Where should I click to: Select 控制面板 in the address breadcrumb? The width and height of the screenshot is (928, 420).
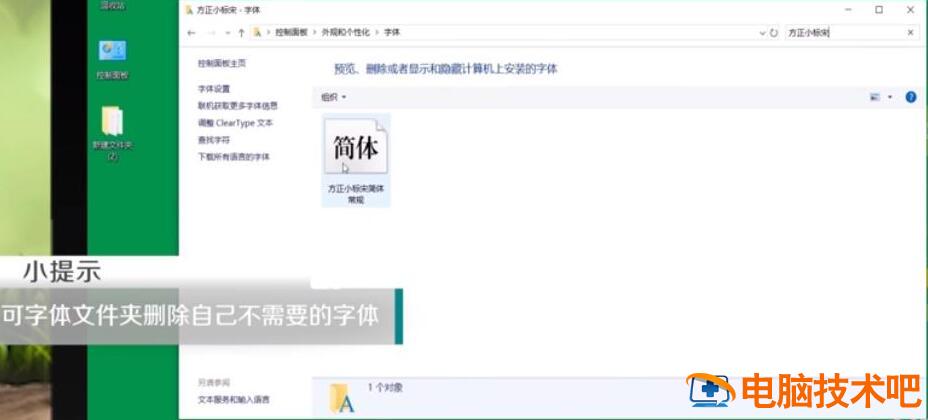click(291, 33)
